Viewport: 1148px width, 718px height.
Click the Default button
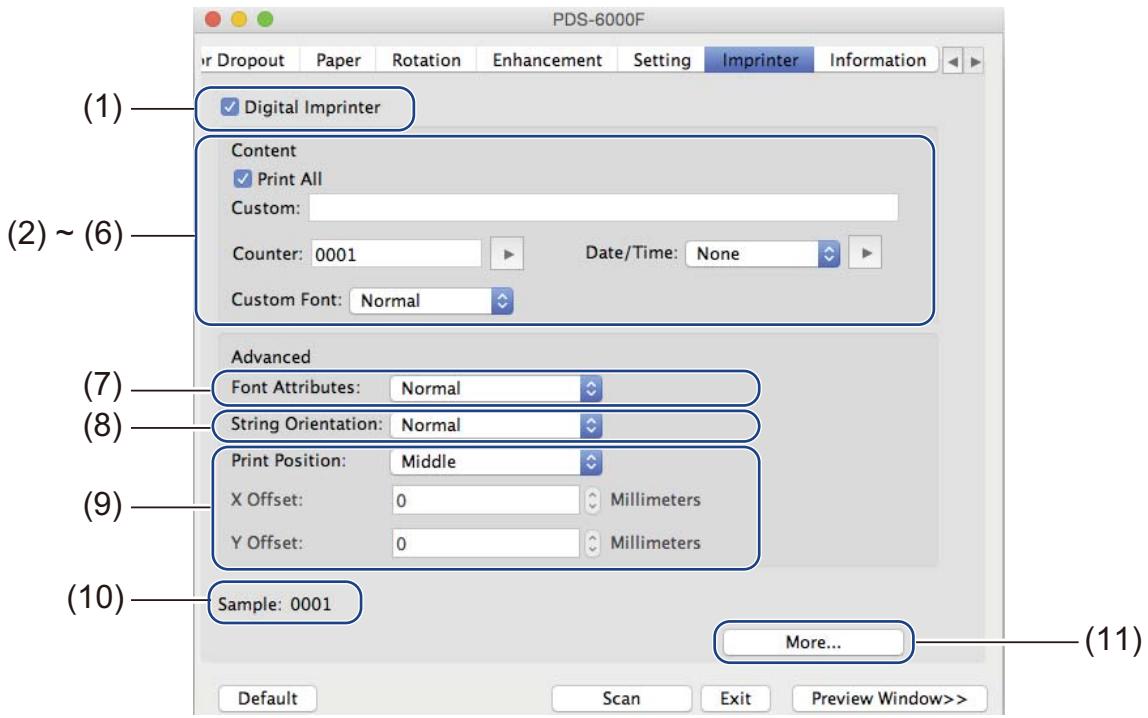267,698
